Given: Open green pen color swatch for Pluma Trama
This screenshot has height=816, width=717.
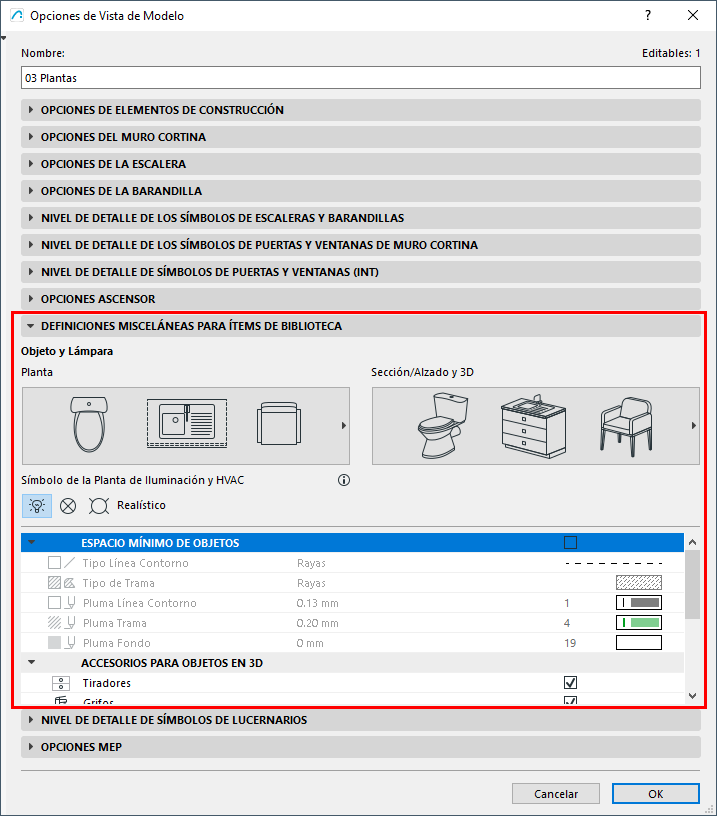Looking at the screenshot, I should coord(638,622).
